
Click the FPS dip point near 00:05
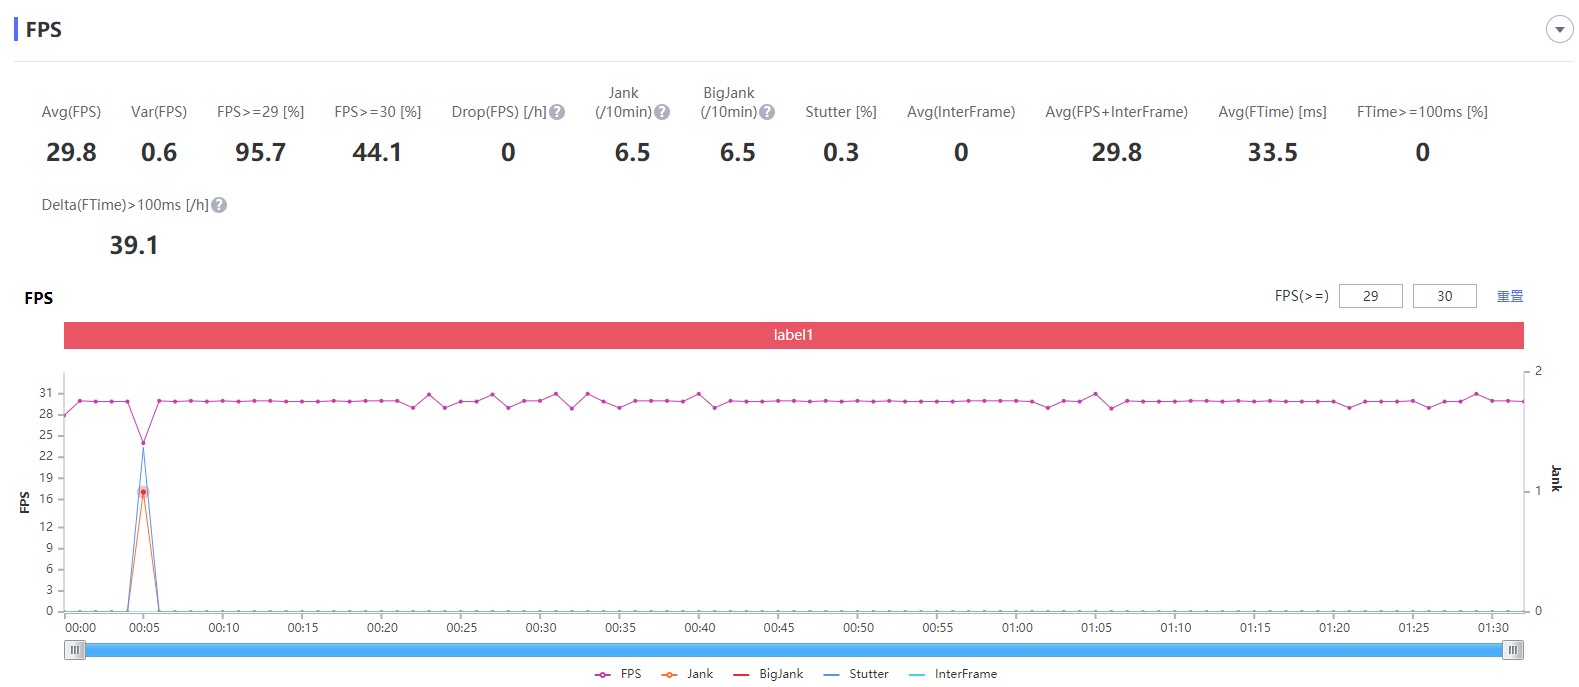143,442
